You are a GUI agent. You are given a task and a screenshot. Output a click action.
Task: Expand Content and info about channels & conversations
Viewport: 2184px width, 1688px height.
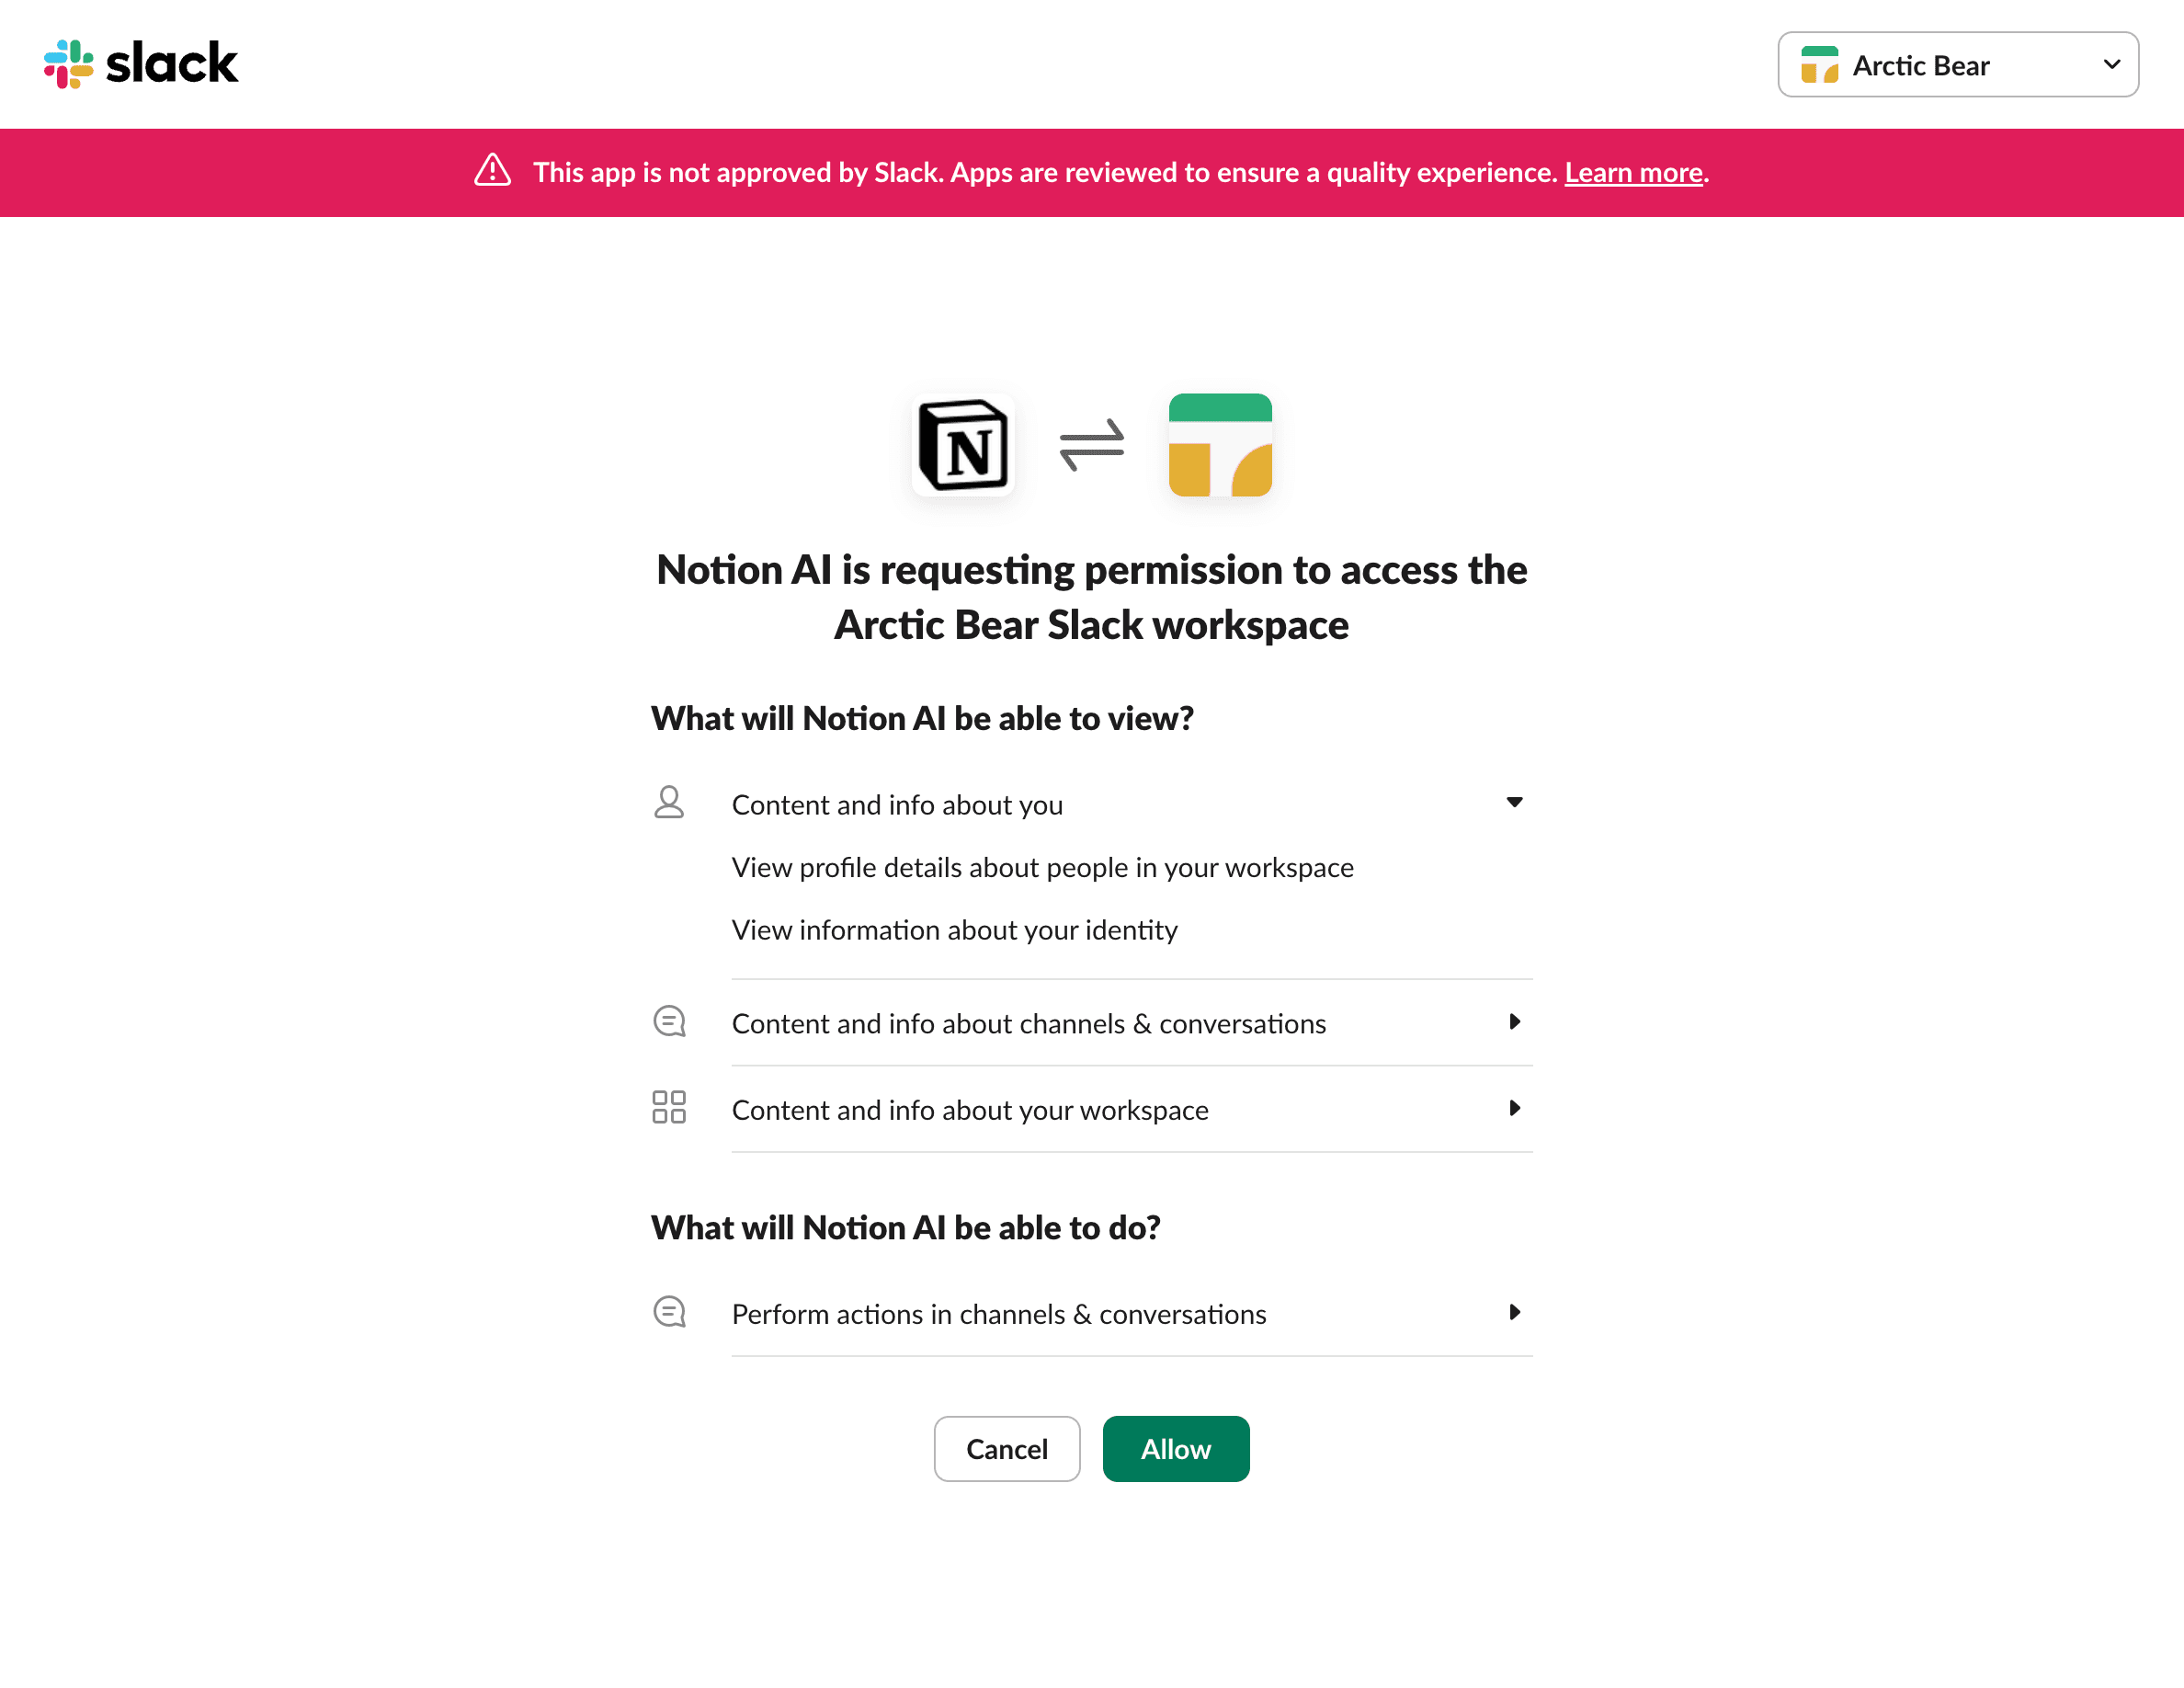(1515, 1022)
